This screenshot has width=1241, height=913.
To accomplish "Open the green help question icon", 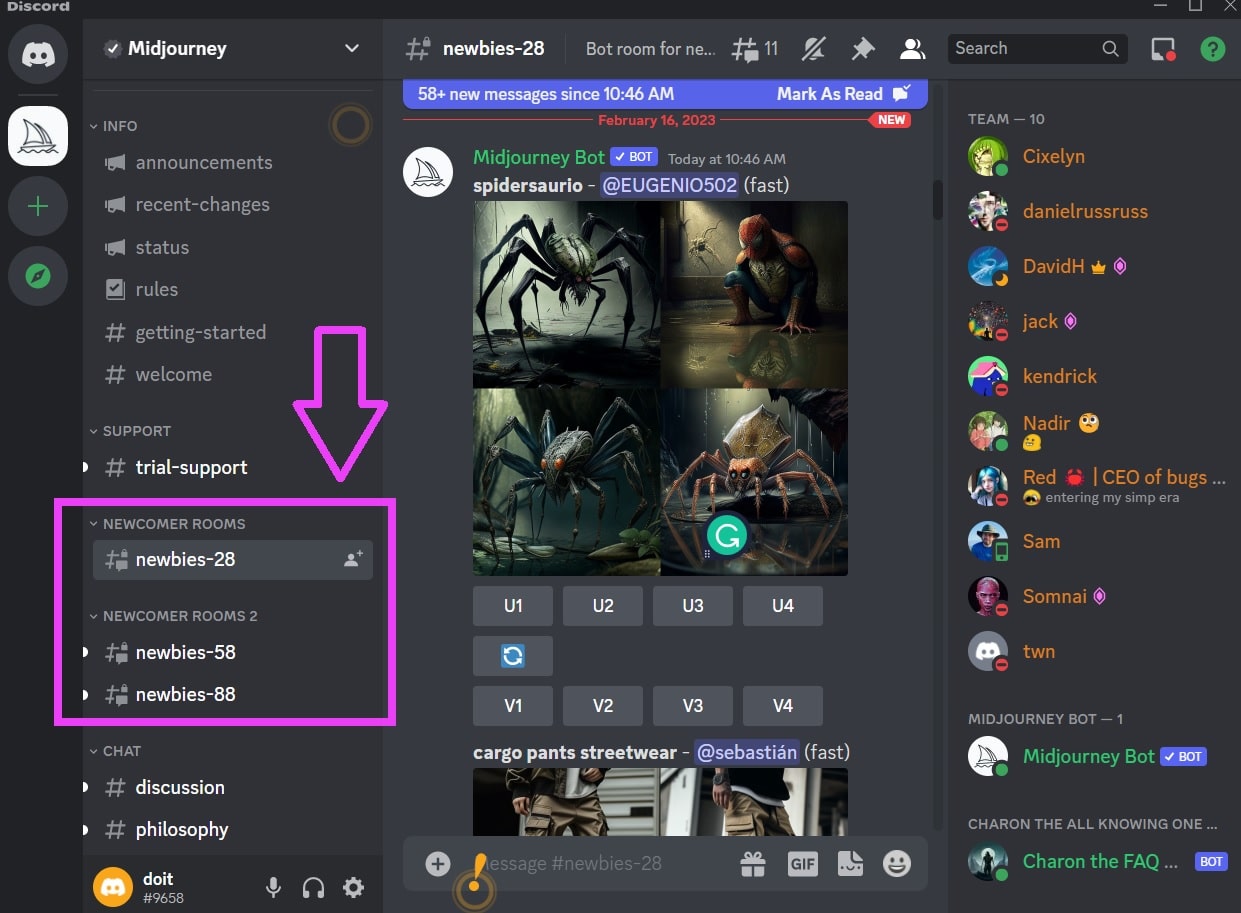I will [1212, 48].
